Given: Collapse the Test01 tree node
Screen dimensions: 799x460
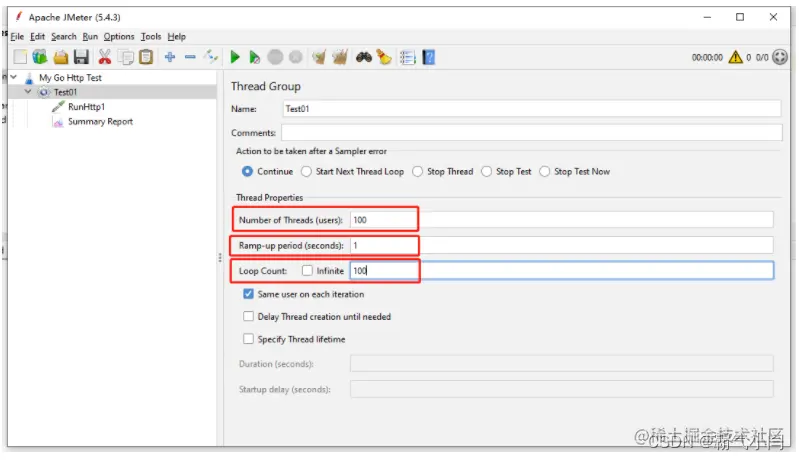Looking at the screenshot, I should pos(28,92).
